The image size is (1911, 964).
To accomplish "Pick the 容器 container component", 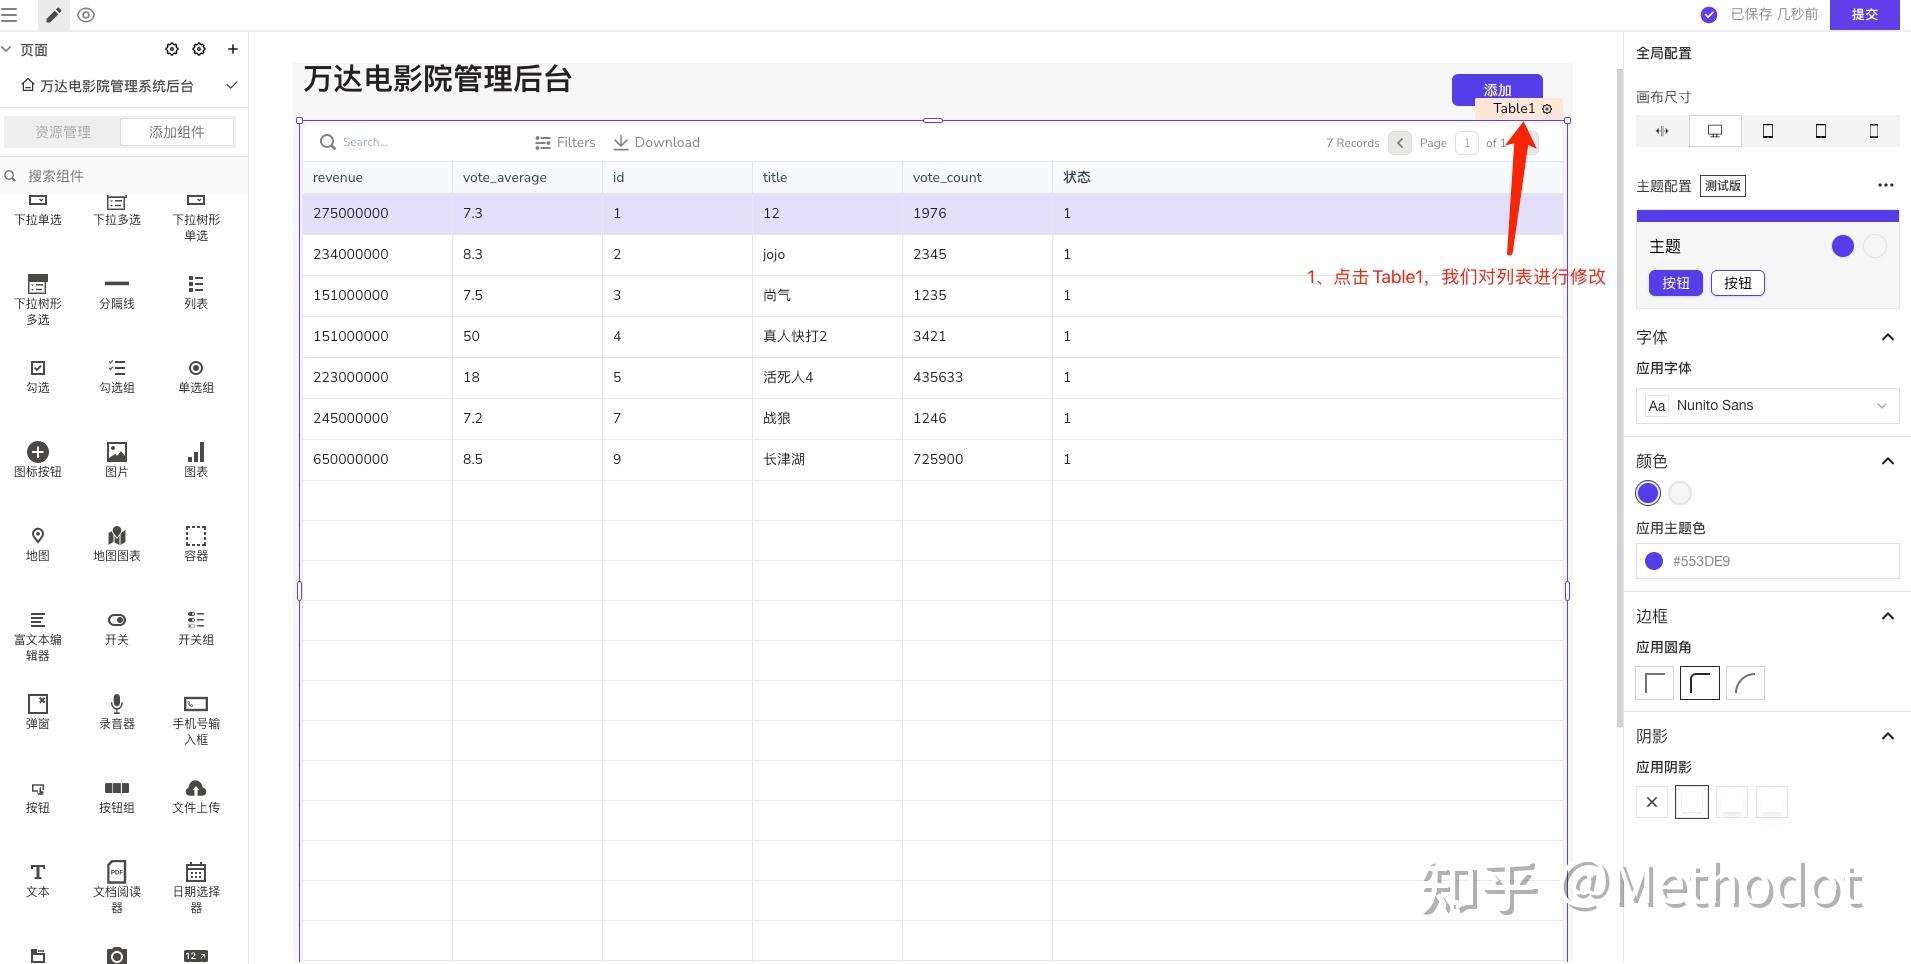I will tap(196, 545).
